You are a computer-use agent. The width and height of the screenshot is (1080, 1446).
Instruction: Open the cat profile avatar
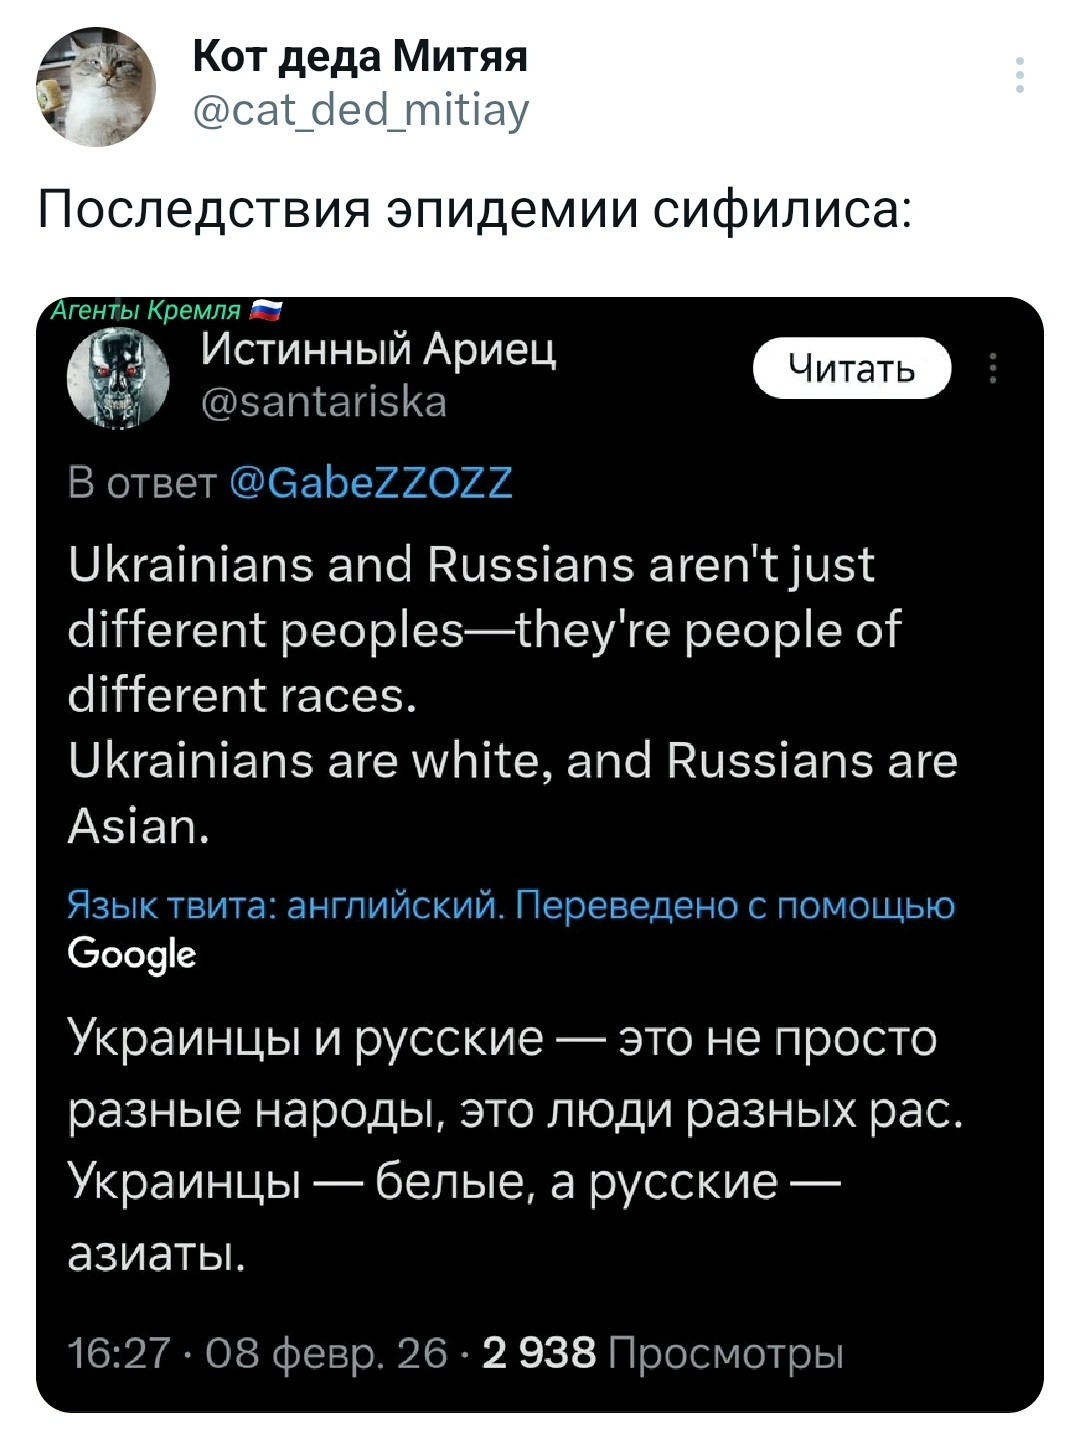96,87
